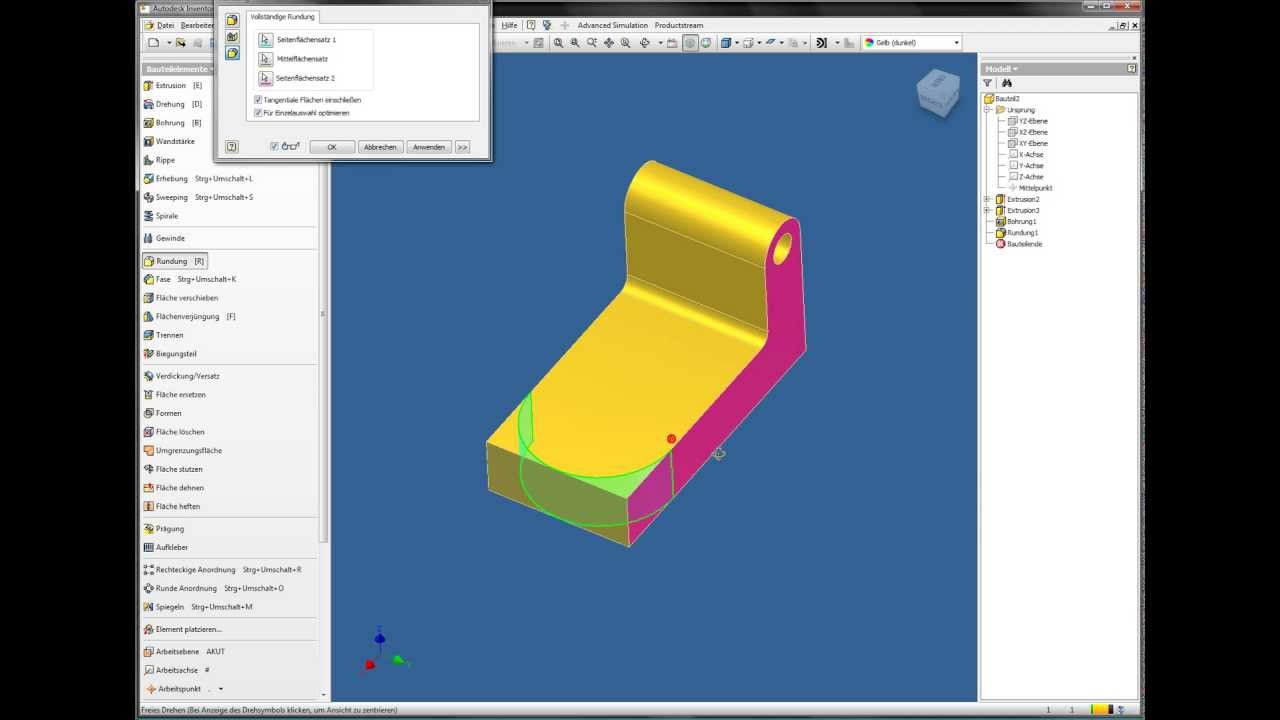The width and height of the screenshot is (1280, 720).
Task: Select the Biegungsteil tool
Action: pyautogui.click(x=170, y=353)
